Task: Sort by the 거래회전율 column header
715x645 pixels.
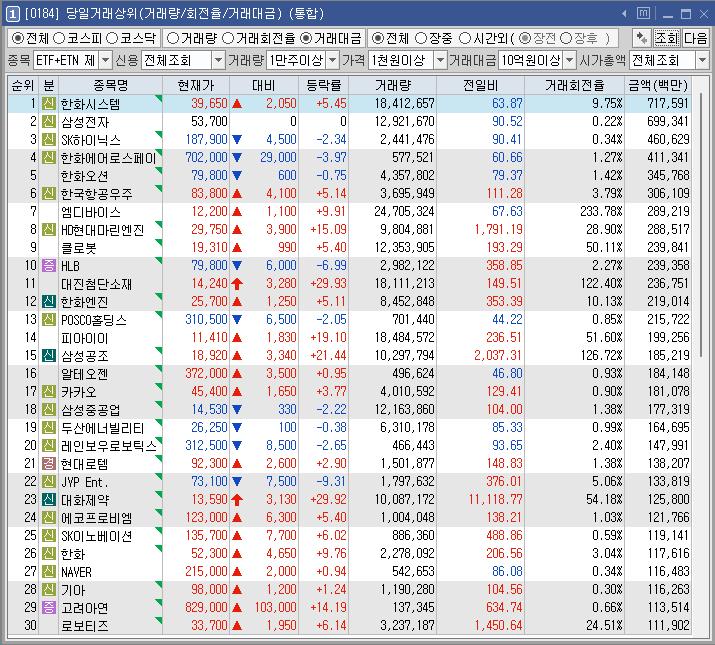Action: click(574, 85)
